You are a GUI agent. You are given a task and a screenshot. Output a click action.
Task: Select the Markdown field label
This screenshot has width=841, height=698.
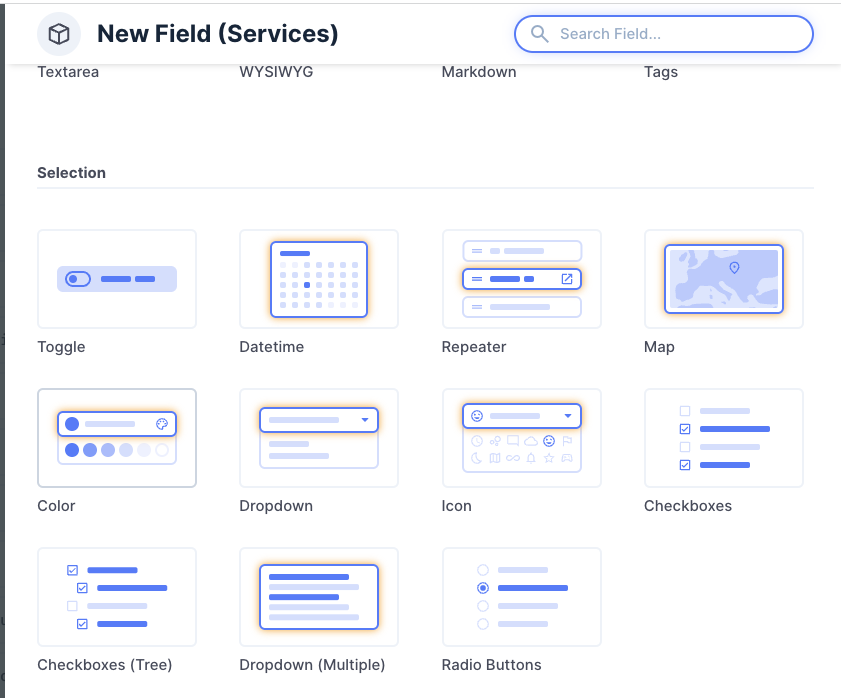[x=479, y=72]
